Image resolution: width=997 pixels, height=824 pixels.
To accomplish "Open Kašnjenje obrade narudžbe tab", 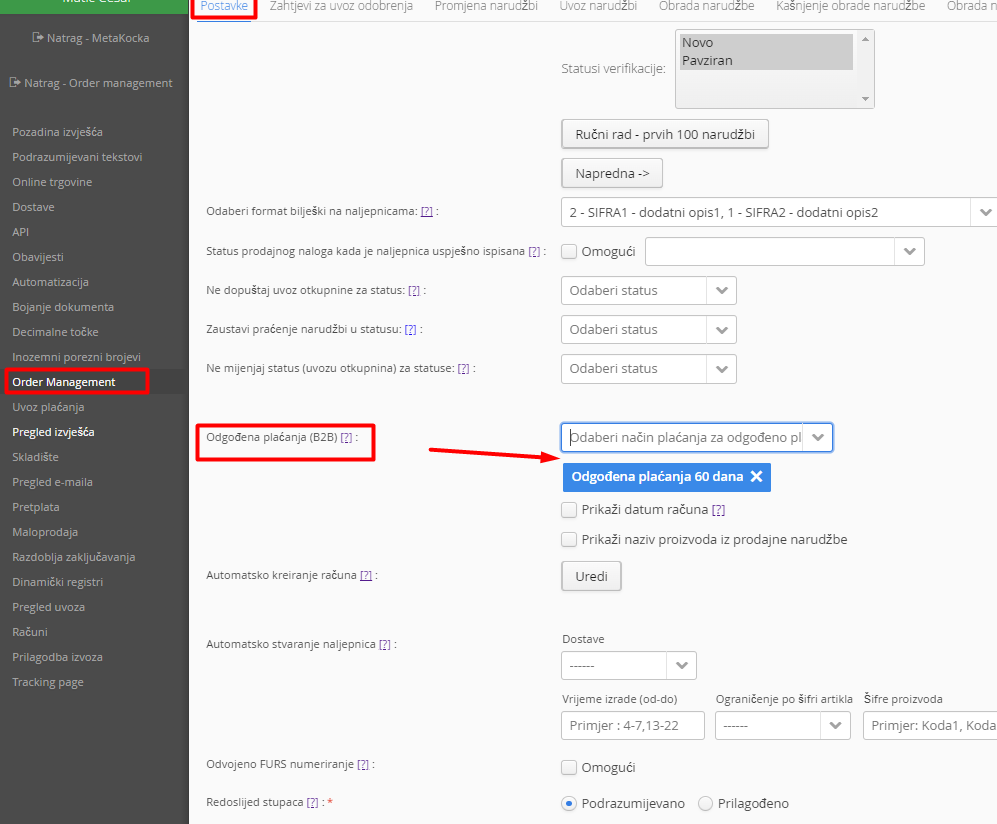I will pyautogui.click(x=851, y=6).
